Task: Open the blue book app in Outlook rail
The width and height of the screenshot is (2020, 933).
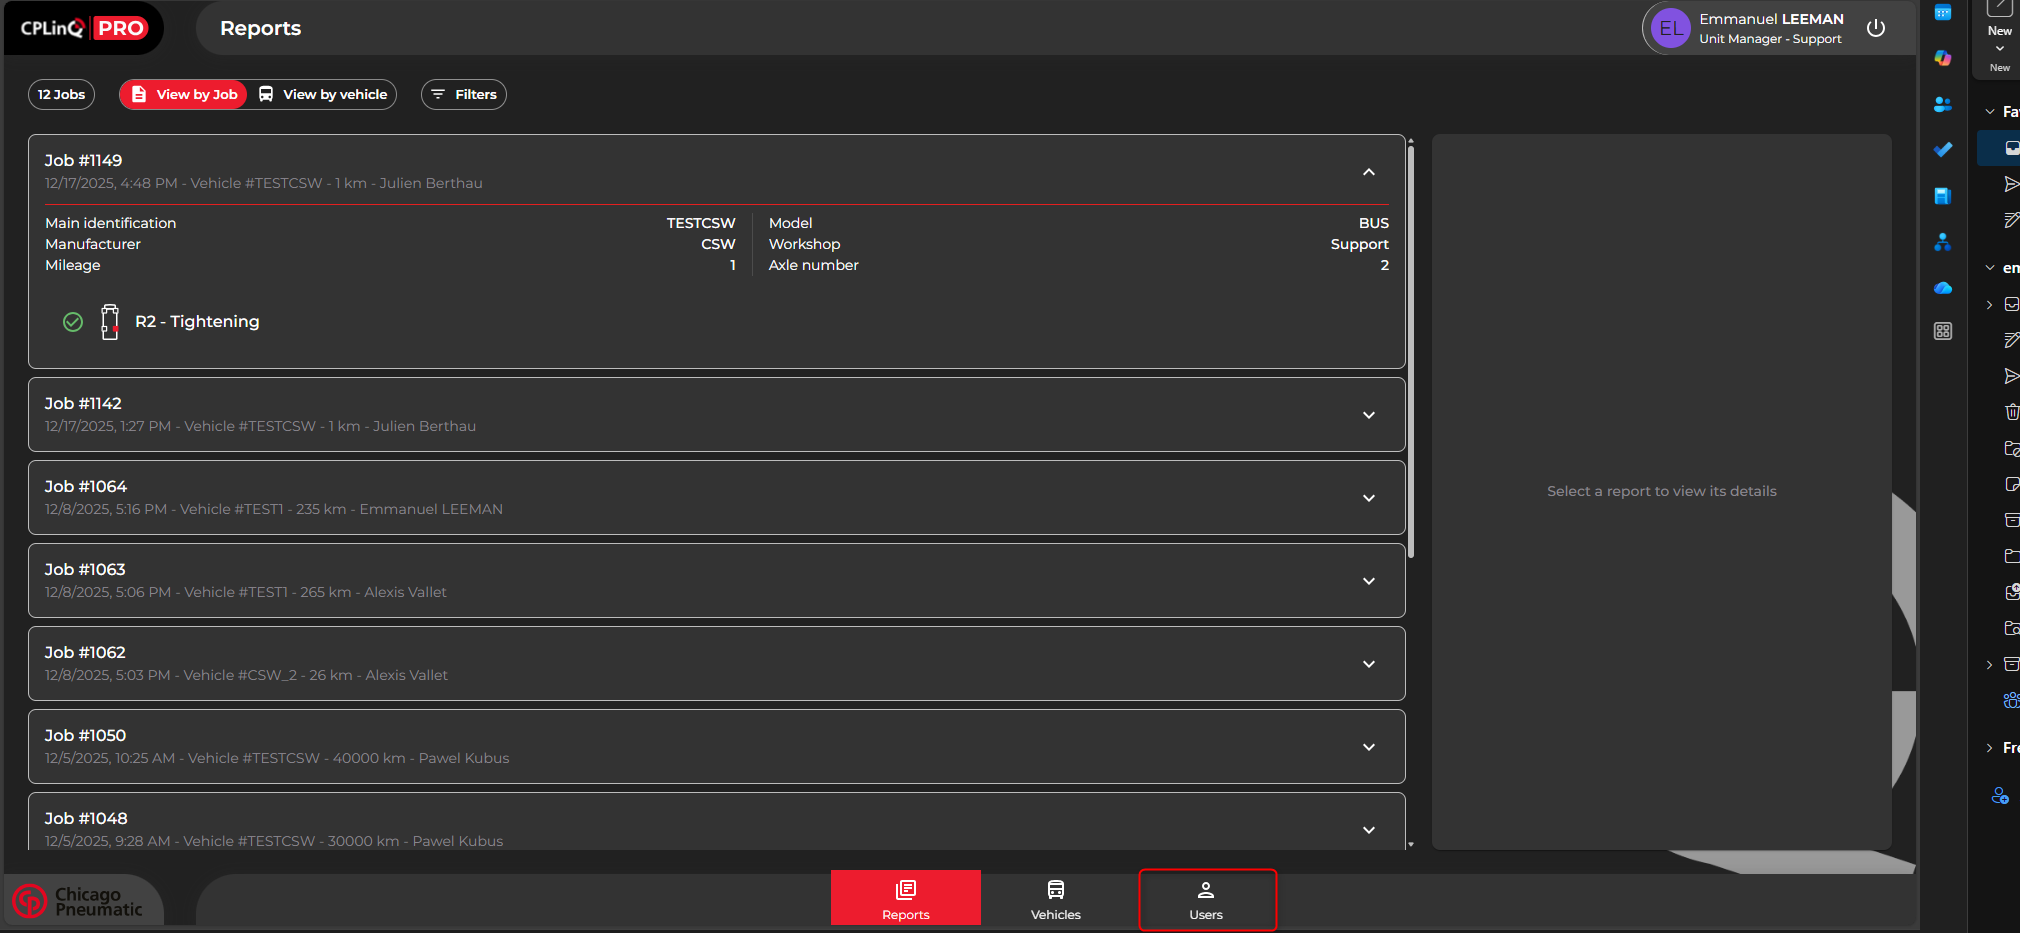Action: click(1943, 195)
